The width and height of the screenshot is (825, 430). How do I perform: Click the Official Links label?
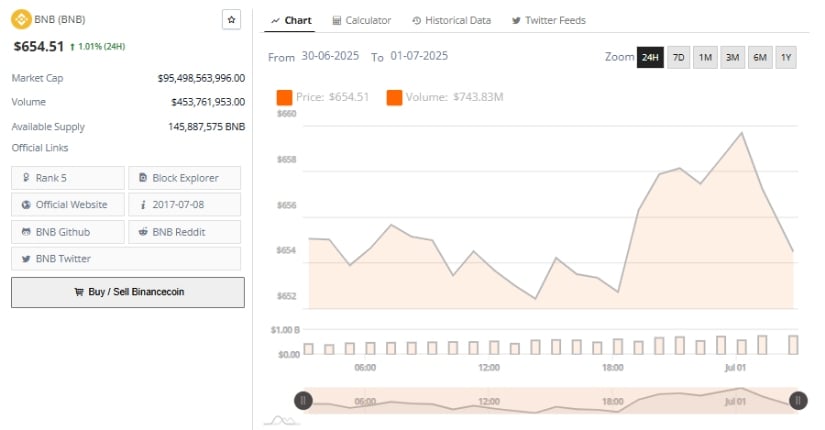[40, 148]
